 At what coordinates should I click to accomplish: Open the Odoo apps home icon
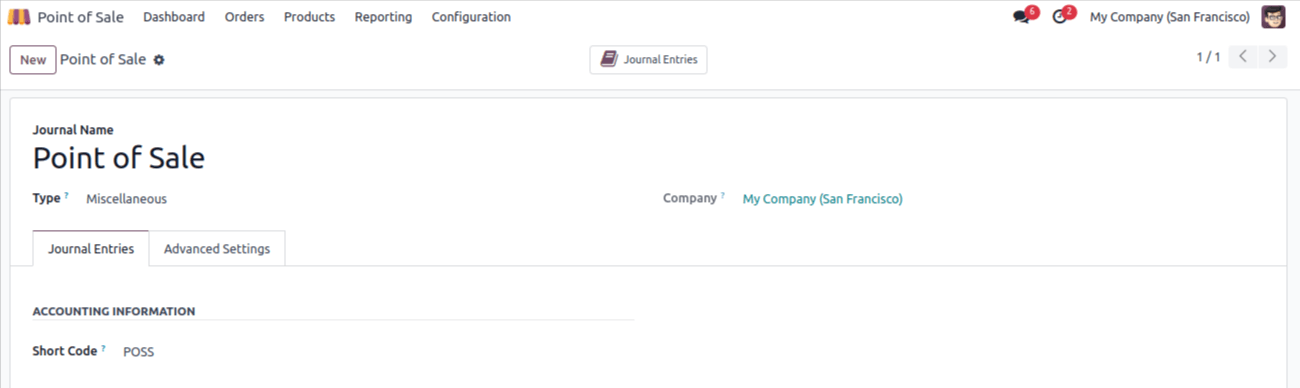click(19, 17)
